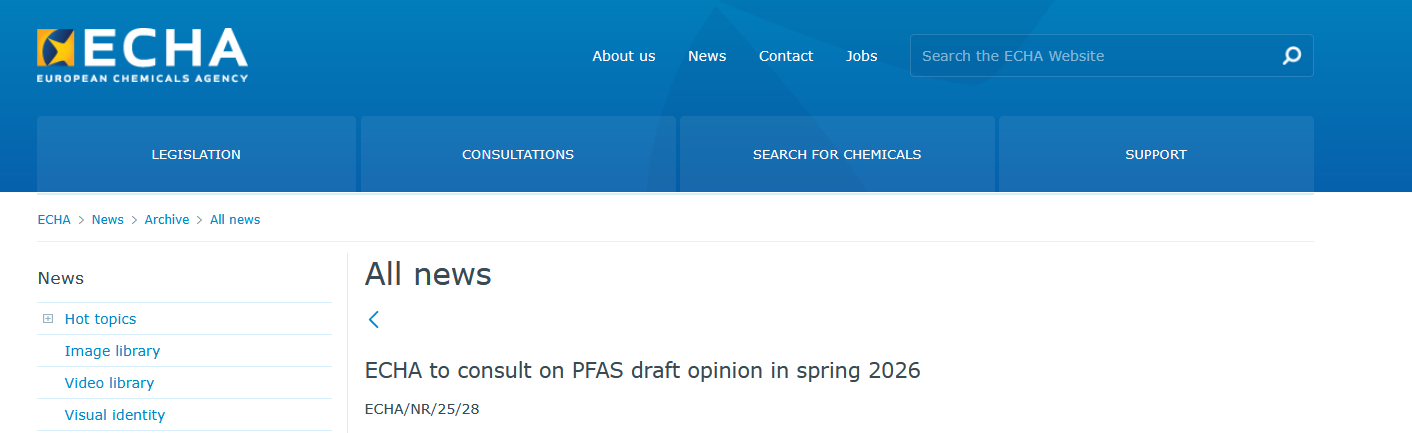Go back using the left chevron arrow
The width and height of the screenshot is (1412, 433).
pos(374,319)
